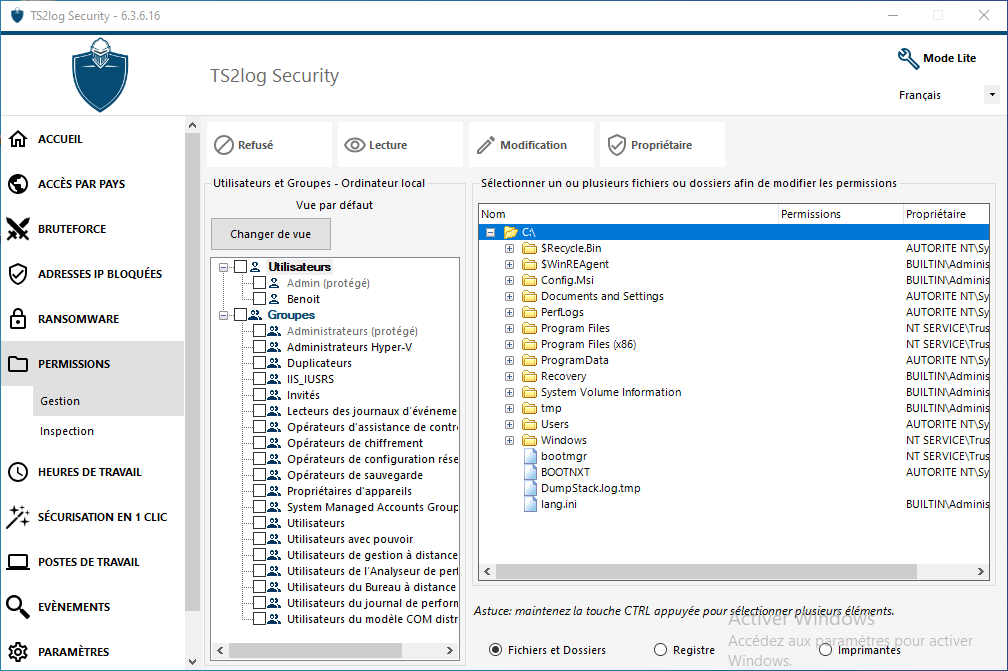This screenshot has width=1008, height=671.
Task: Open Heures de travail section
Action: (93, 472)
